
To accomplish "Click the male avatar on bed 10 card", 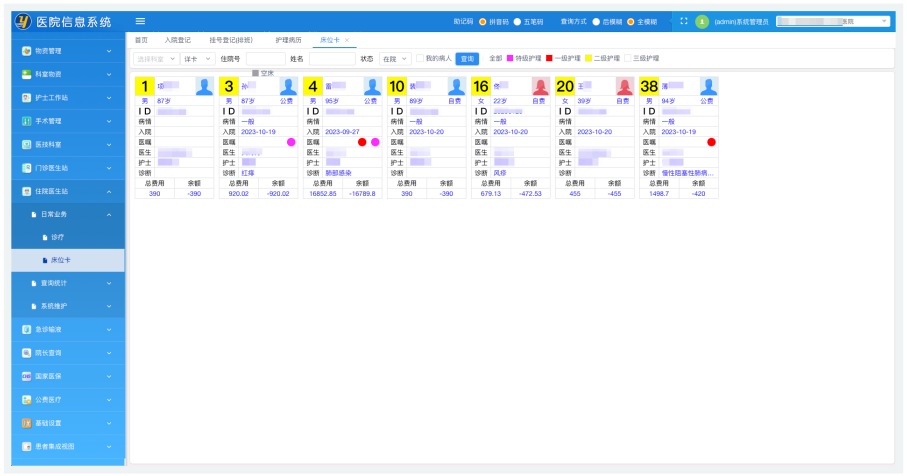I will tap(456, 86).
